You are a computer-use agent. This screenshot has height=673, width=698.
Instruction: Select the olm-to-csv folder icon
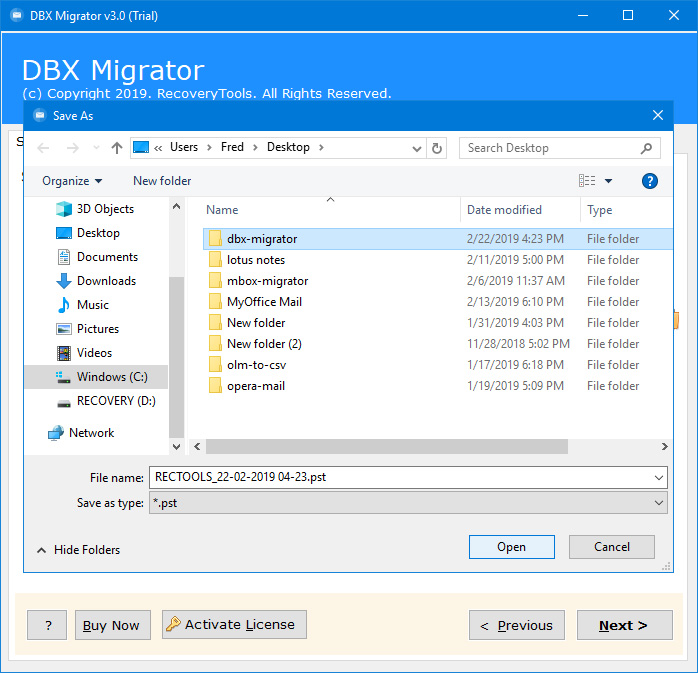215,365
